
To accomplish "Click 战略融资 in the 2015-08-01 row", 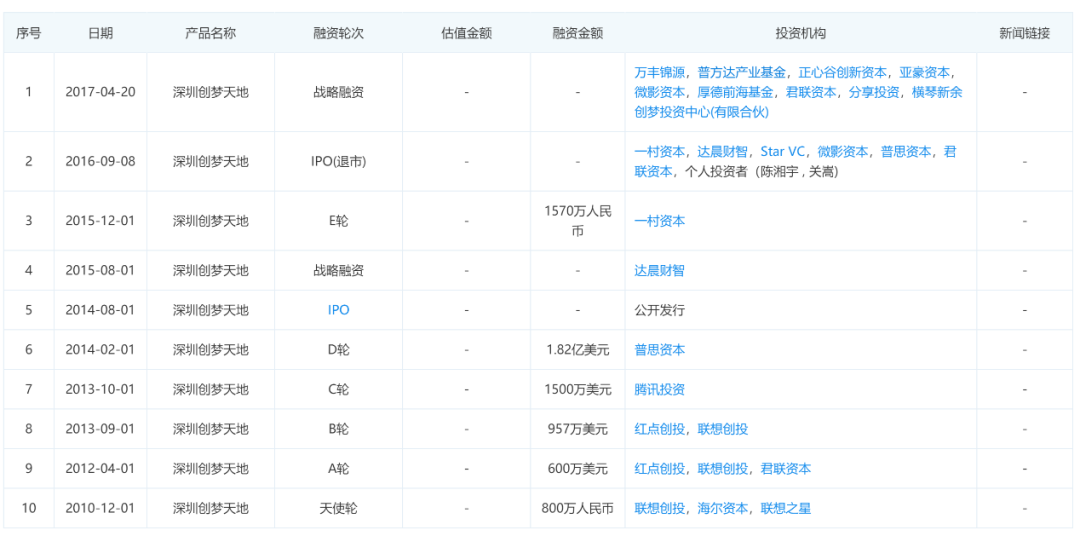I will 338,271.
